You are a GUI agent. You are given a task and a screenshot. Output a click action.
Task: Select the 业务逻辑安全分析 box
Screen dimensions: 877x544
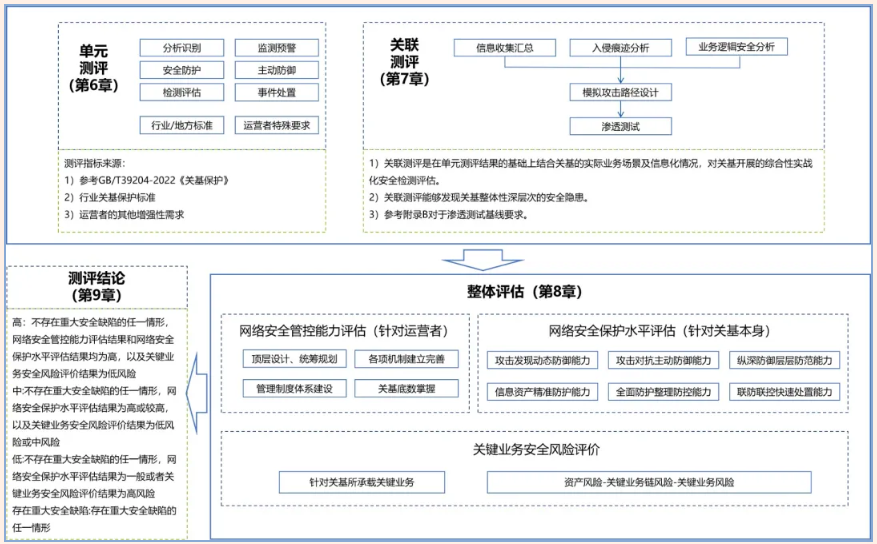736,47
